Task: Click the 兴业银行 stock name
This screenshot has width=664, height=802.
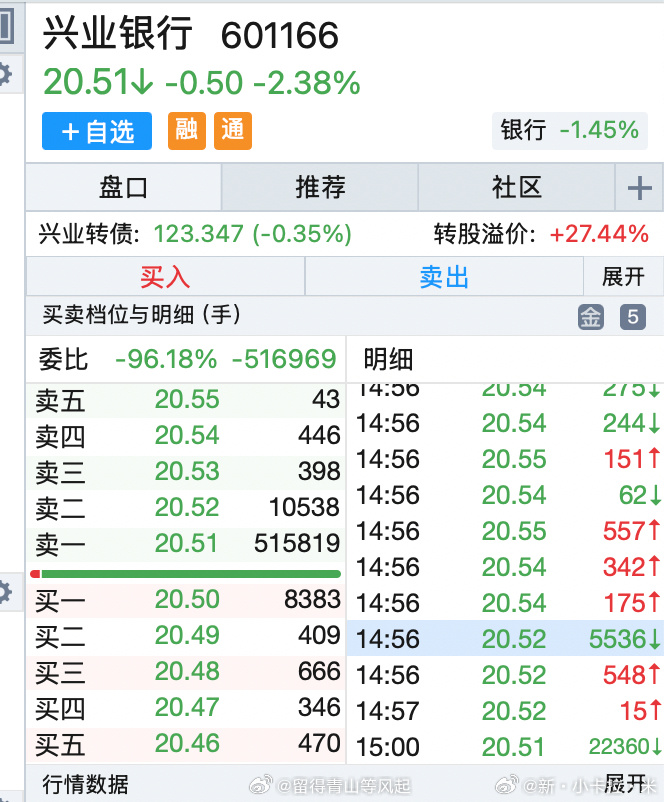Action: pos(118,33)
